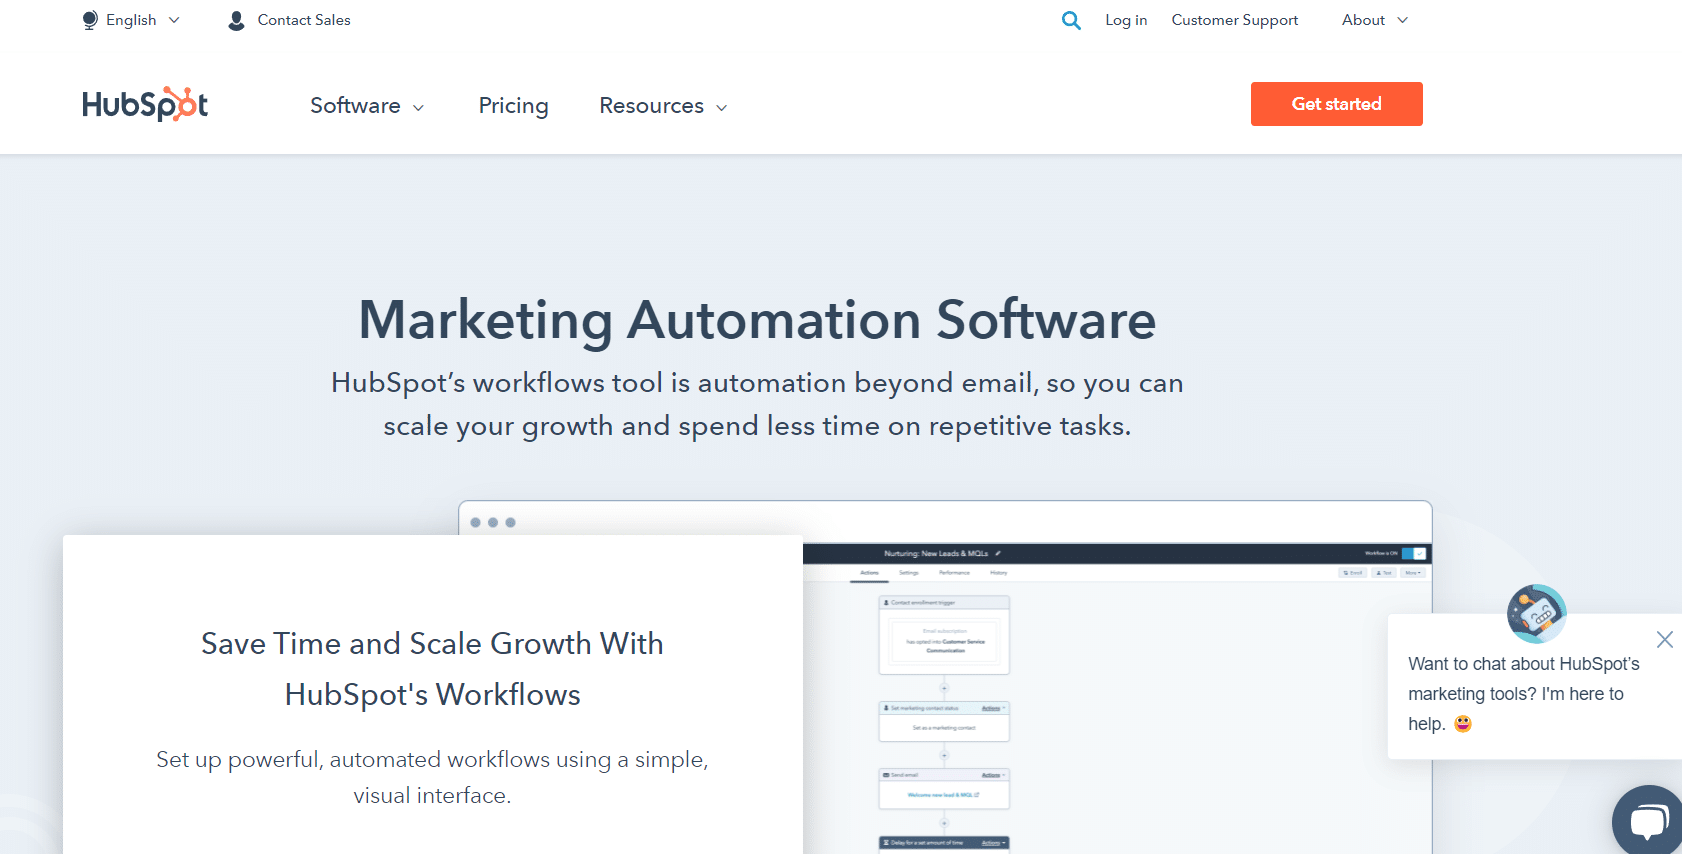Click the 'Set as a marketing contact' text
Image resolution: width=1682 pixels, height=854 pixels.
click(944, 728)
